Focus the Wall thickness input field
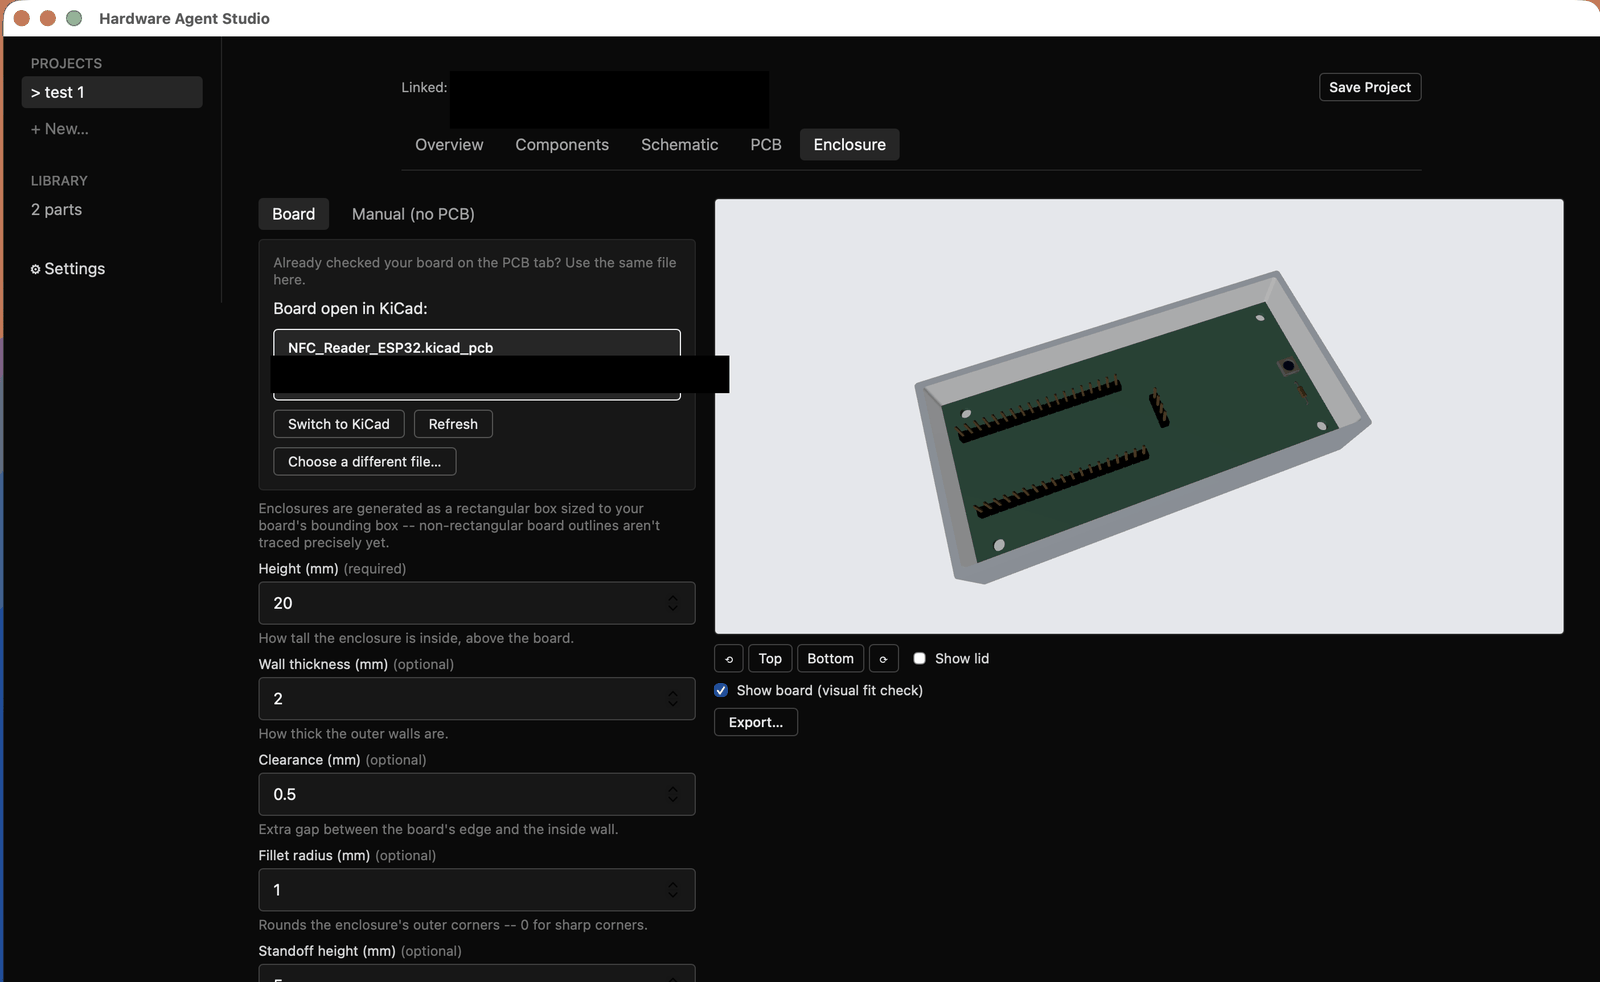1600x982 pixels. tap(477, 699)
